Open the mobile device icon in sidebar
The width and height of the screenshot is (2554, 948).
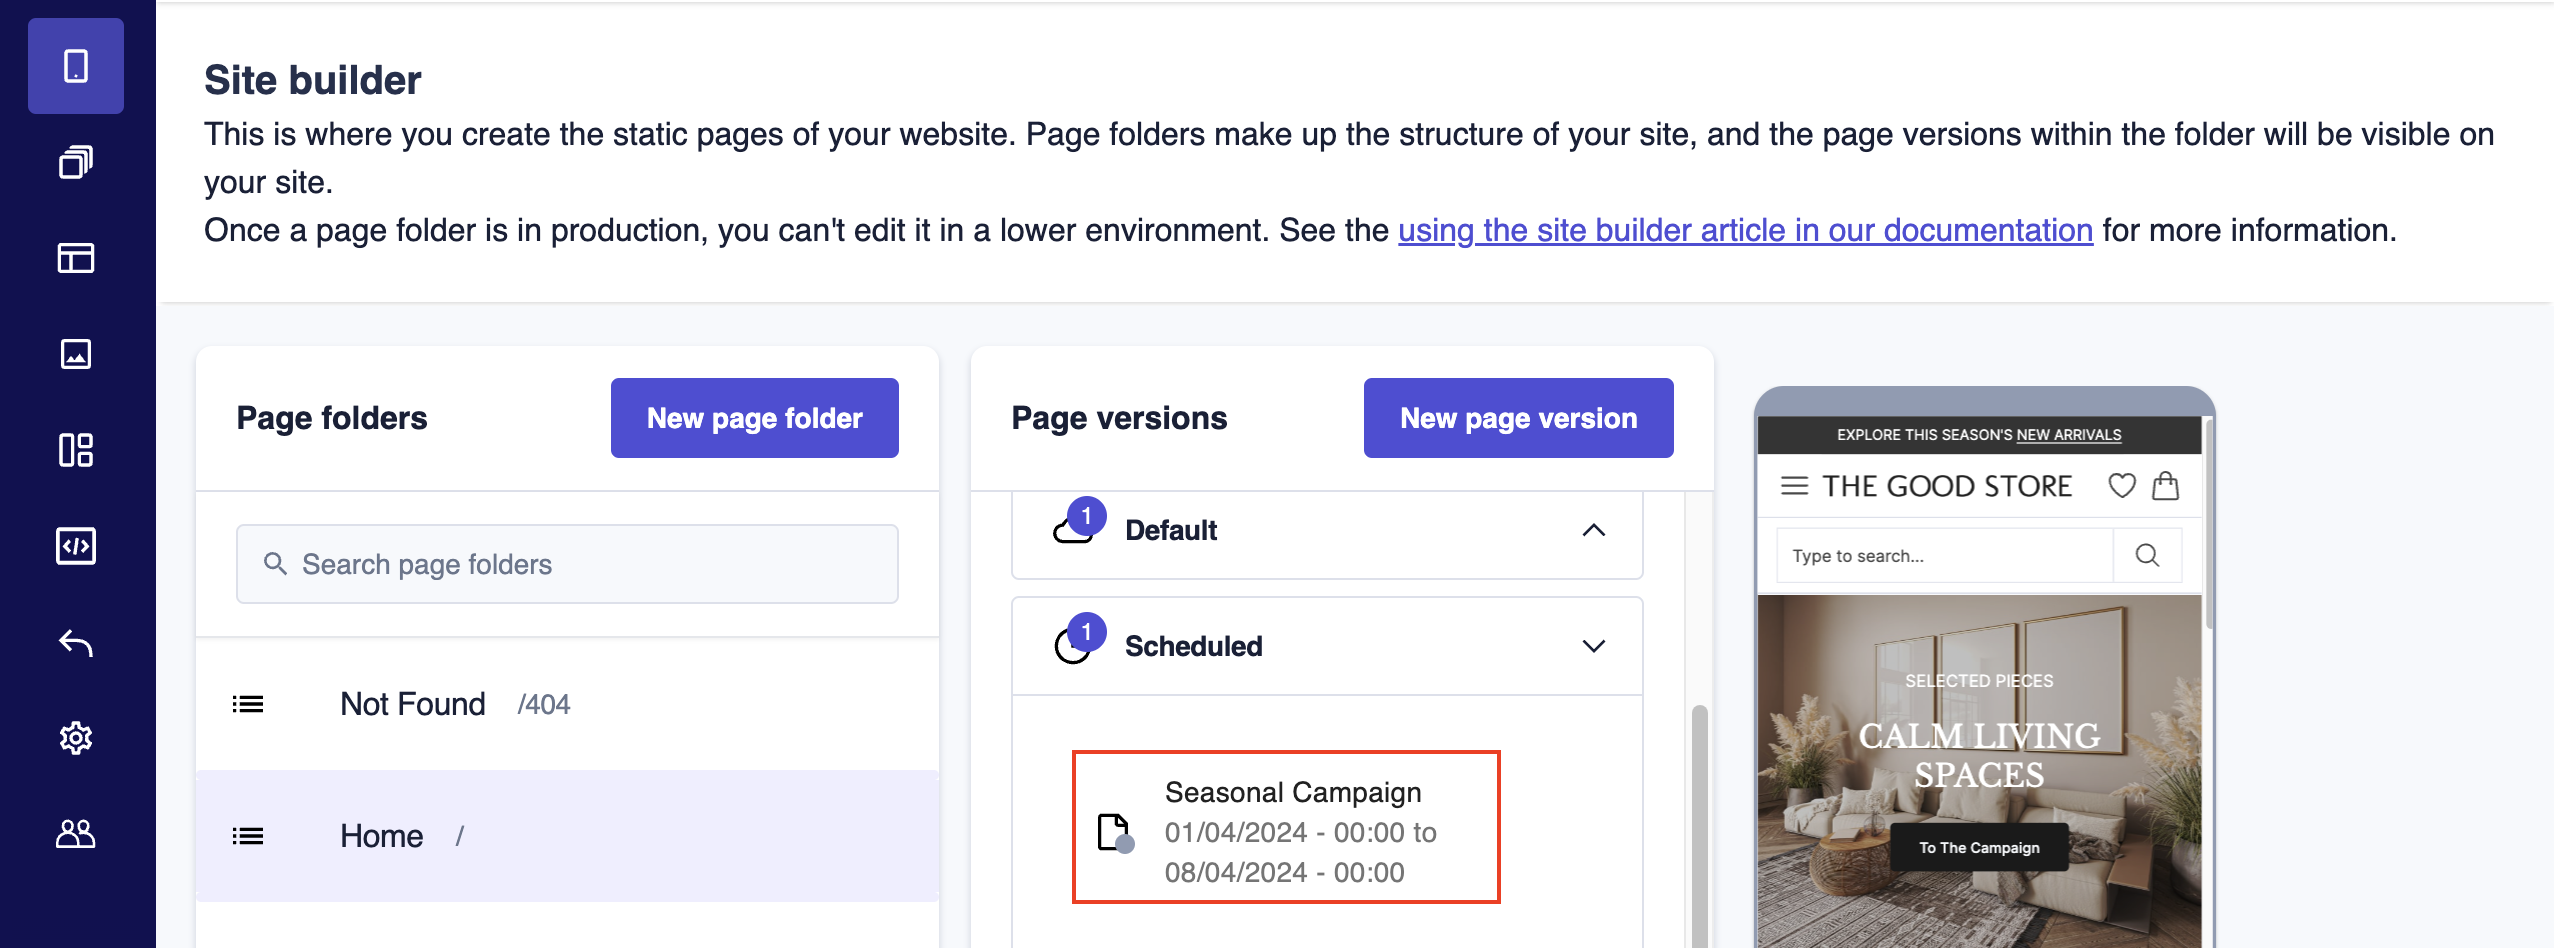[x=76, y=66]
